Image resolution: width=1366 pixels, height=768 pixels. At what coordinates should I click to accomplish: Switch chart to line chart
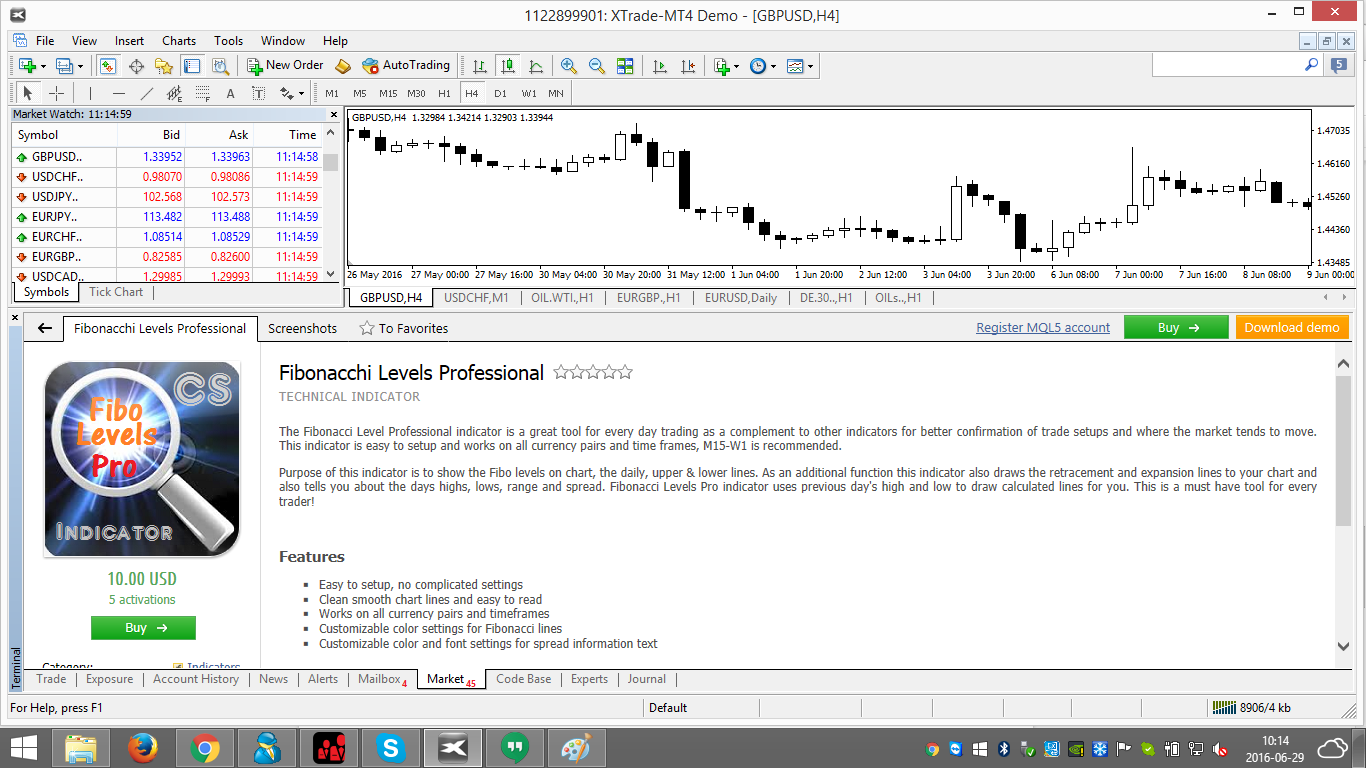pyautogui.click(x=536, y=66)
